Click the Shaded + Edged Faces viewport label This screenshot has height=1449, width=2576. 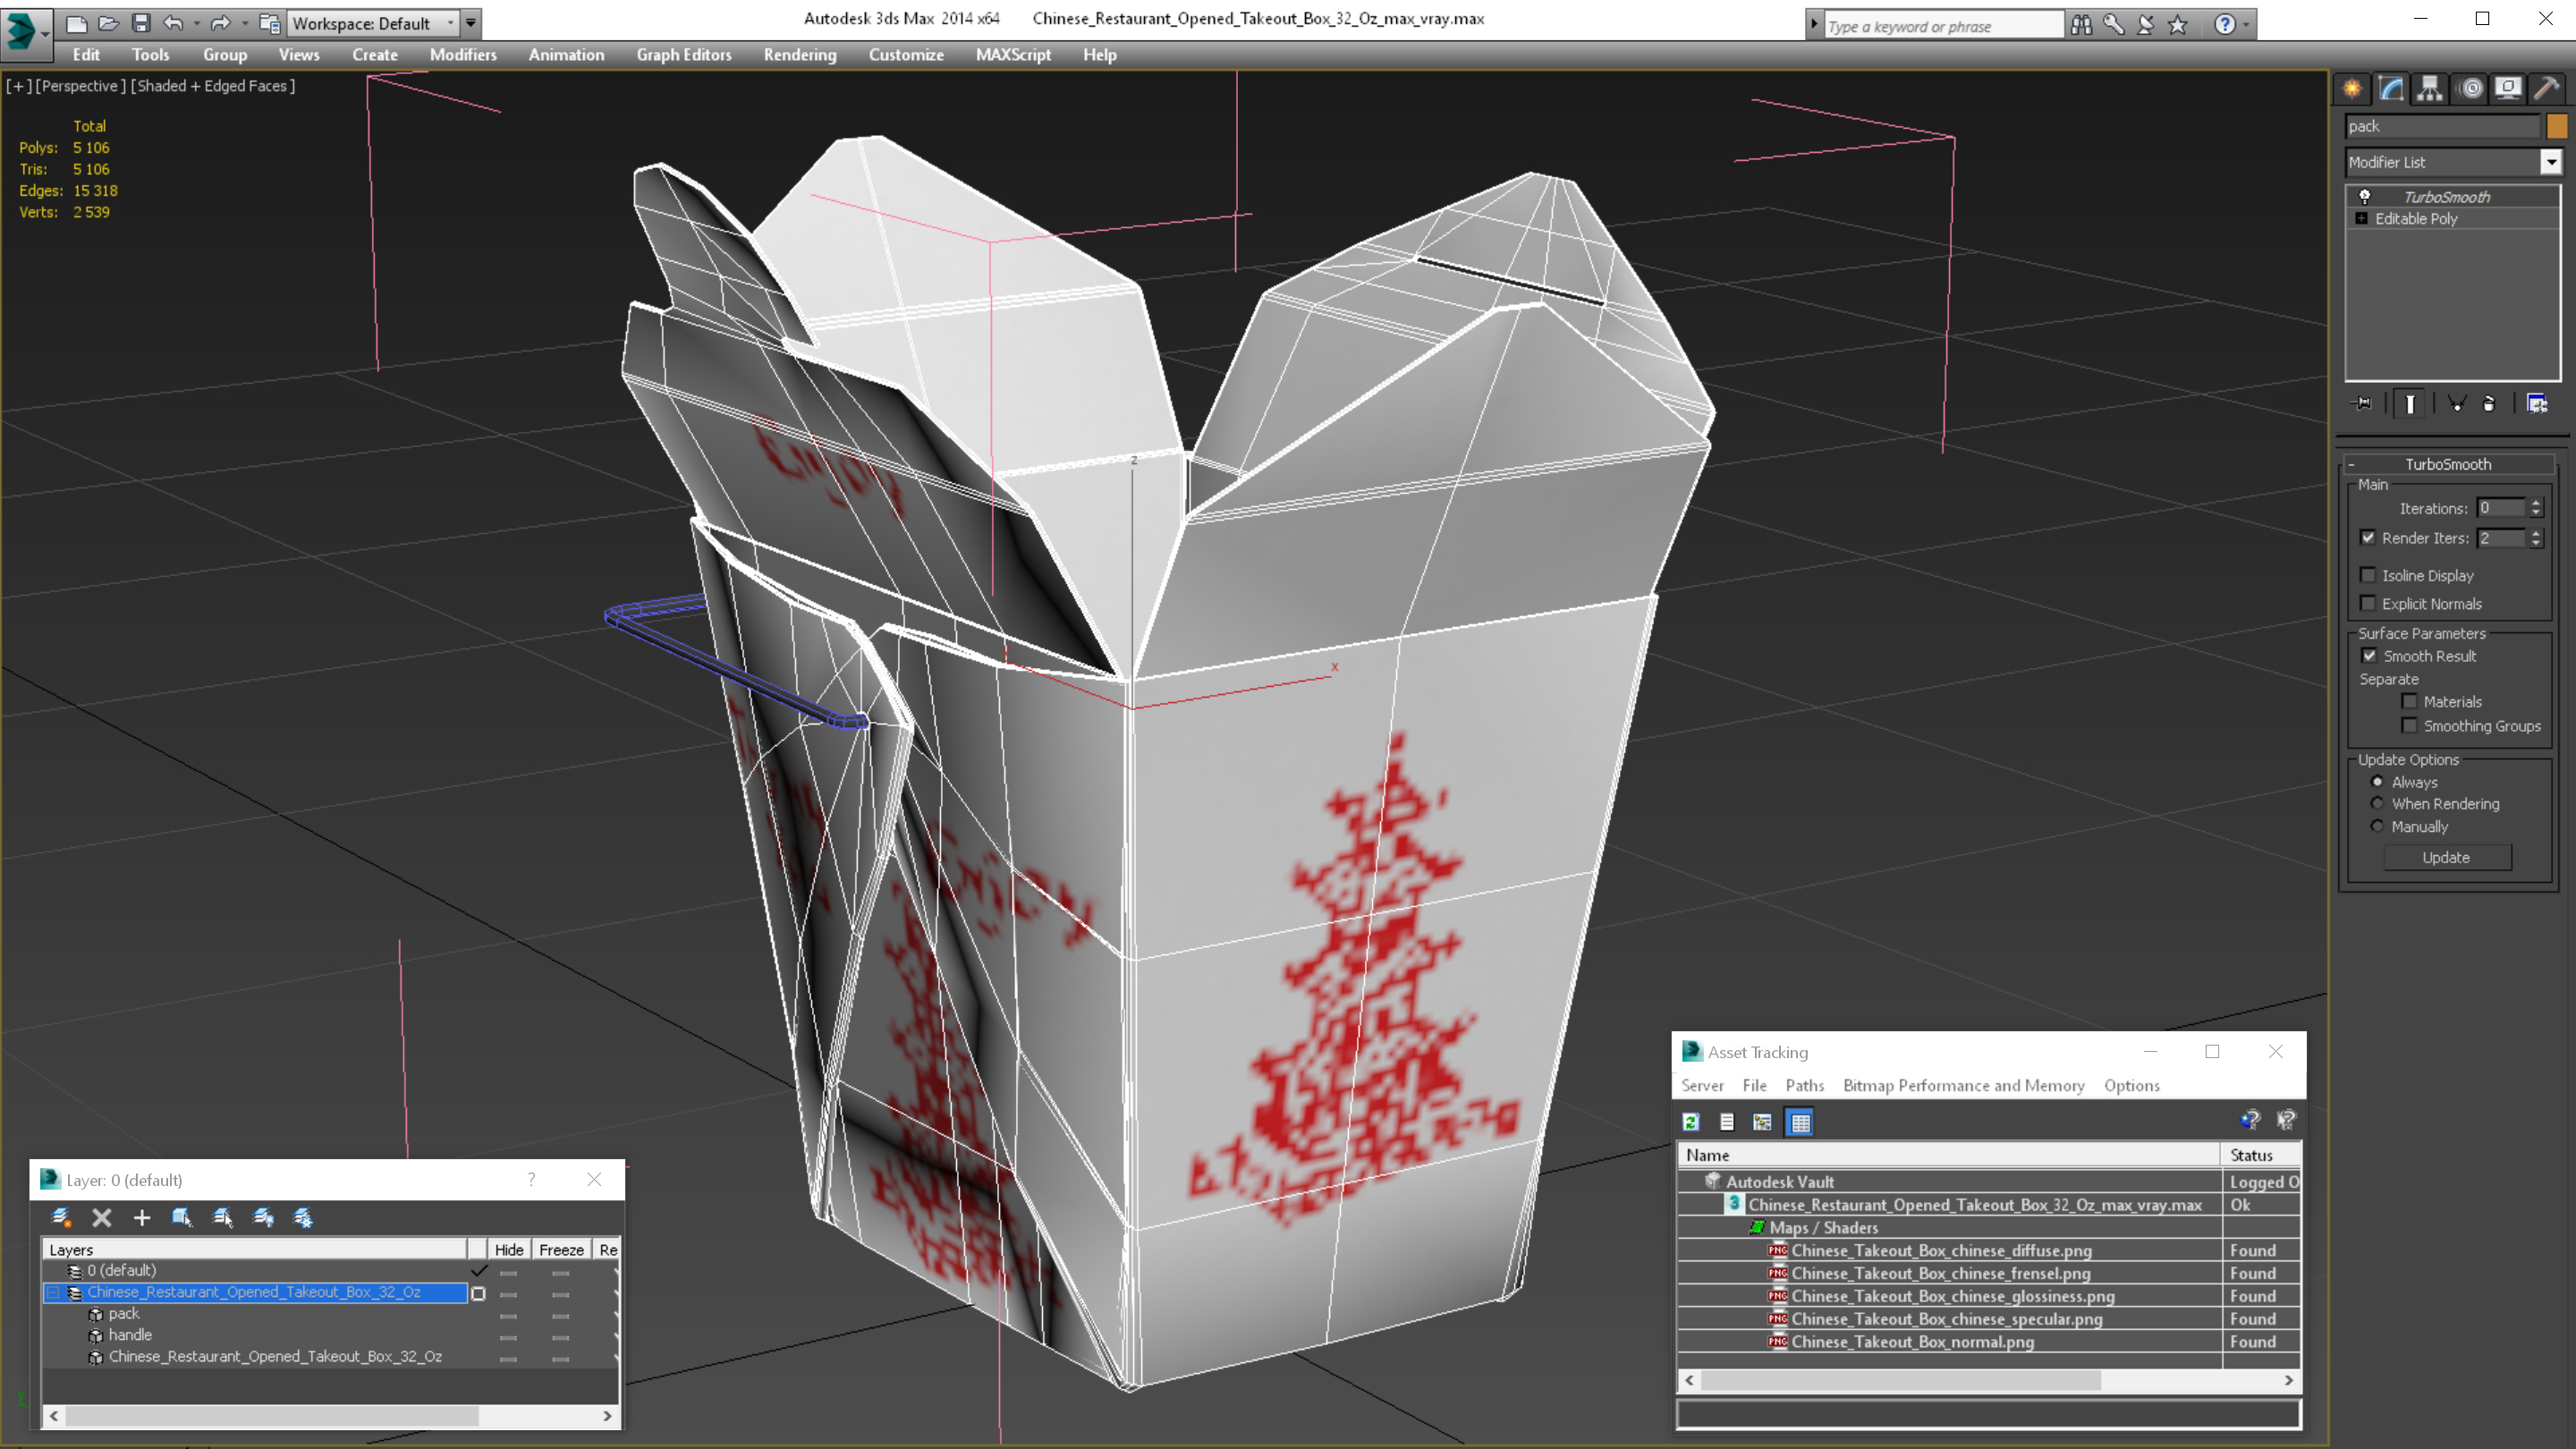pos(213,86)
